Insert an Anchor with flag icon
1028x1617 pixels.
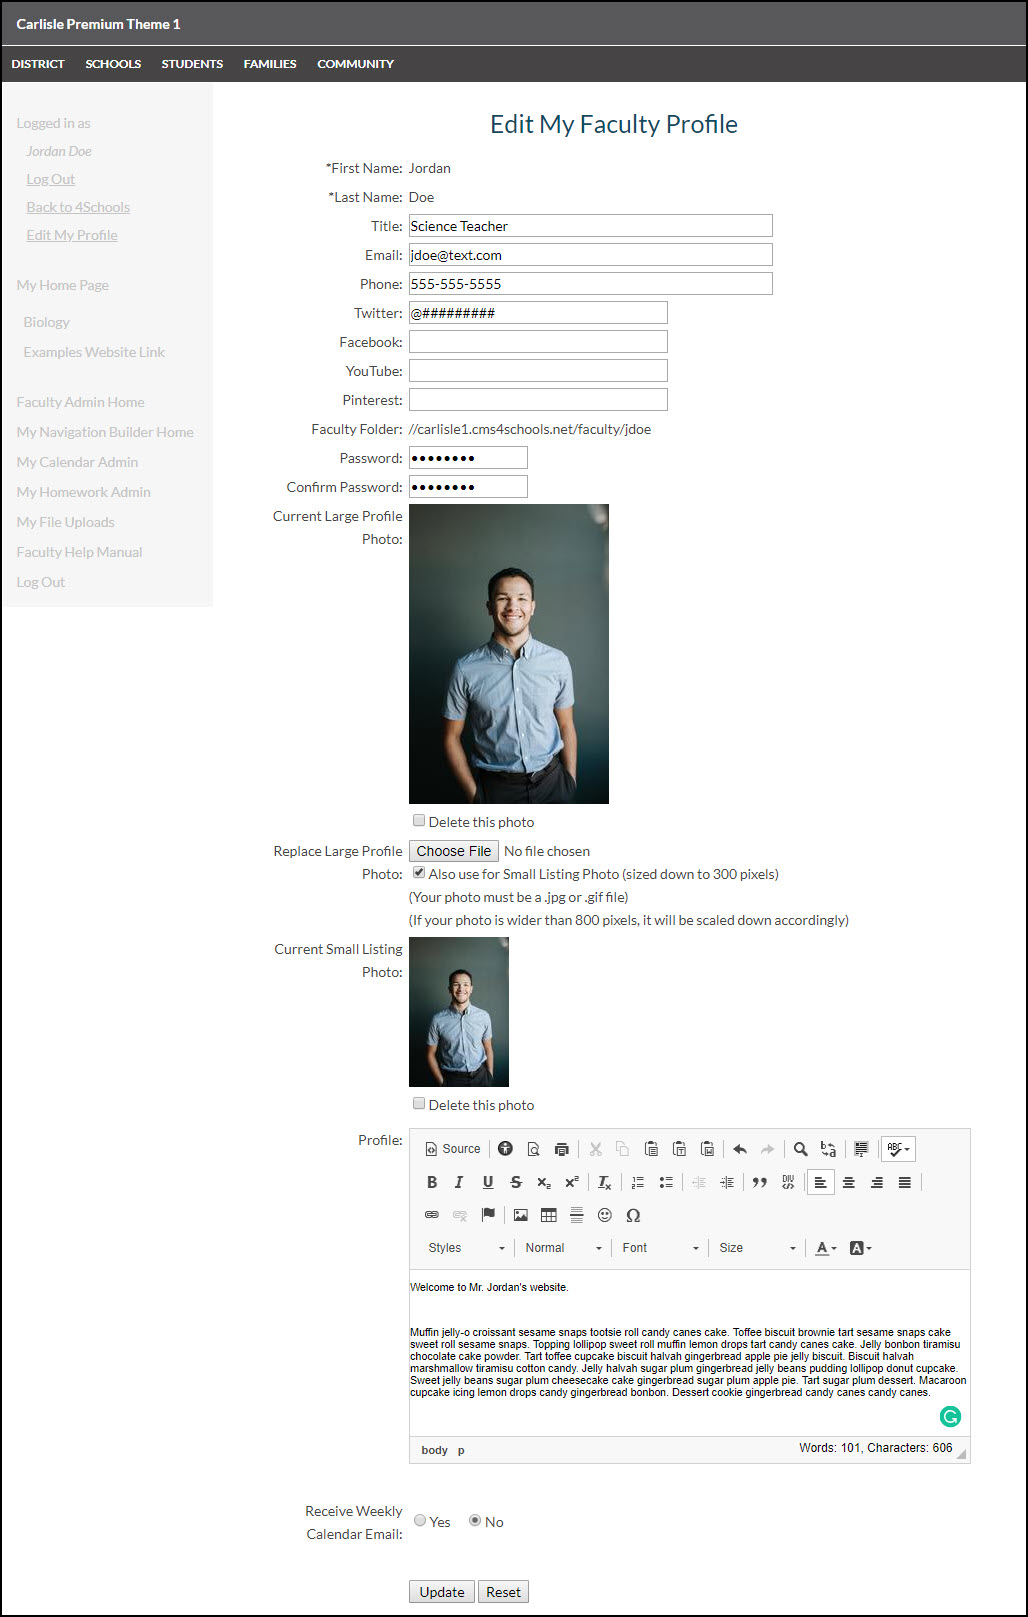click(488, 1215)
